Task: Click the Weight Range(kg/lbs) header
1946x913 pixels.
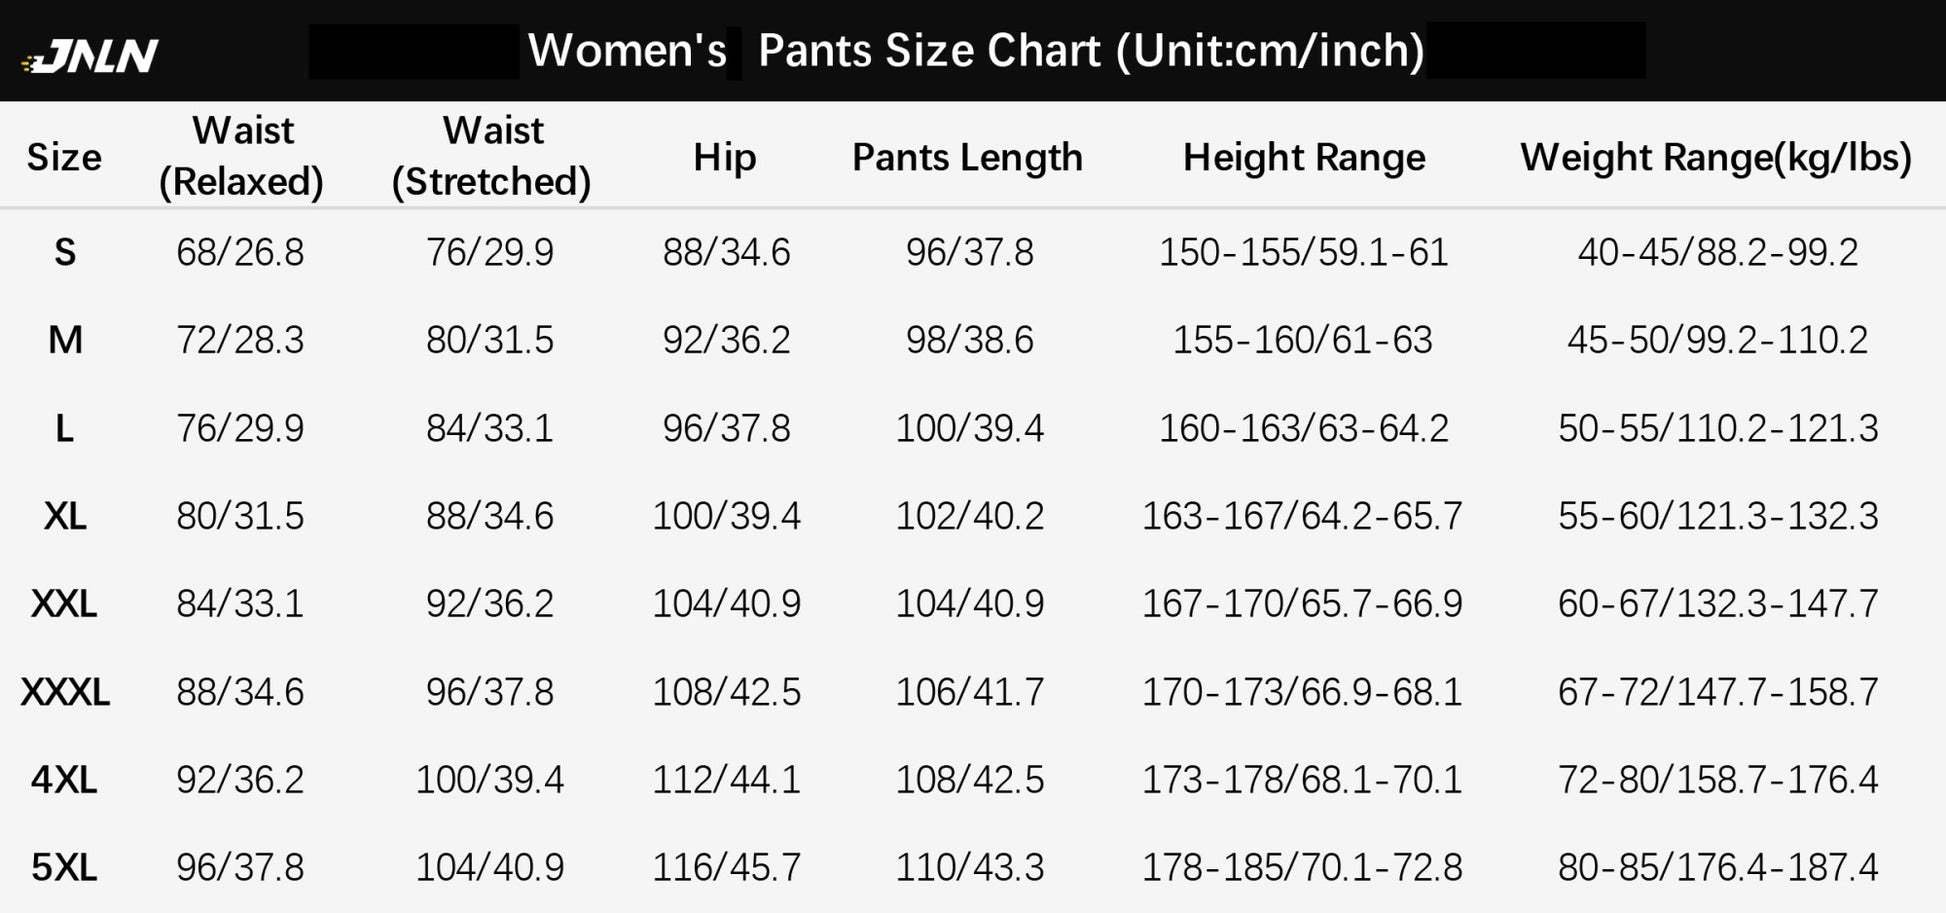Action: (x=1716, y=157)
